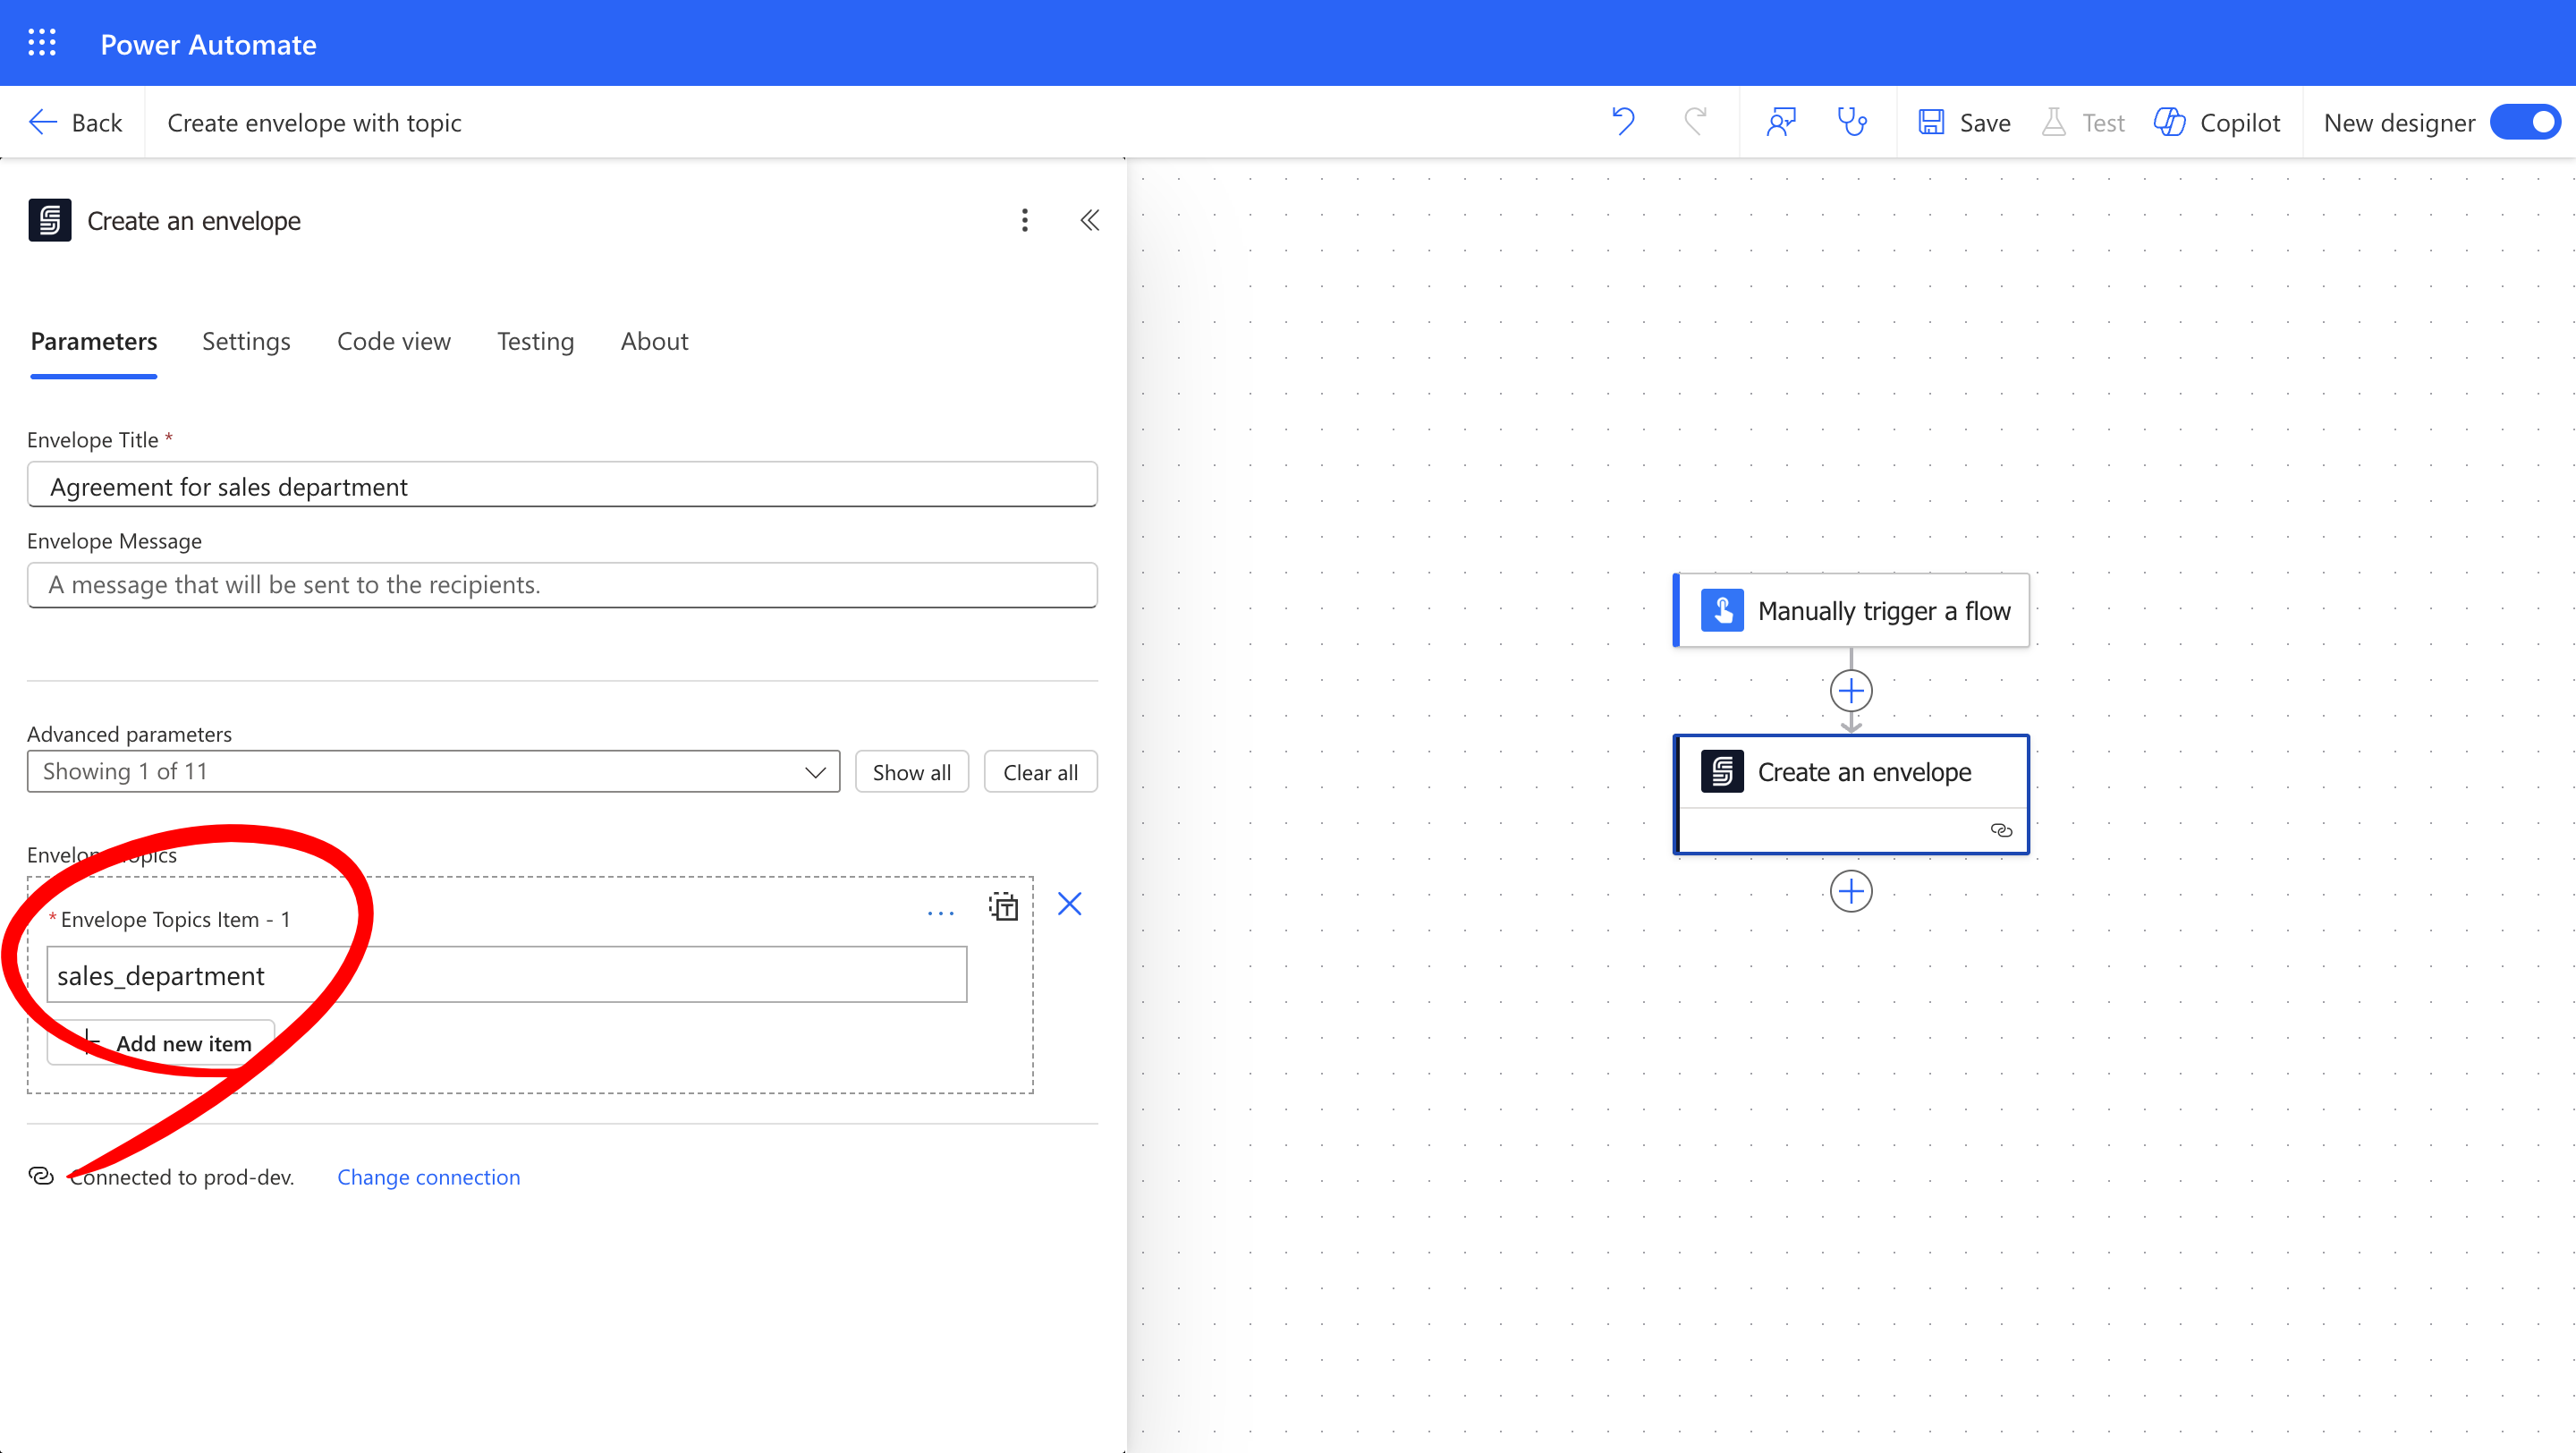Click the switch to text mode icon
The height and width of the screenshot is (1453, 2576).
[1003, 906]
